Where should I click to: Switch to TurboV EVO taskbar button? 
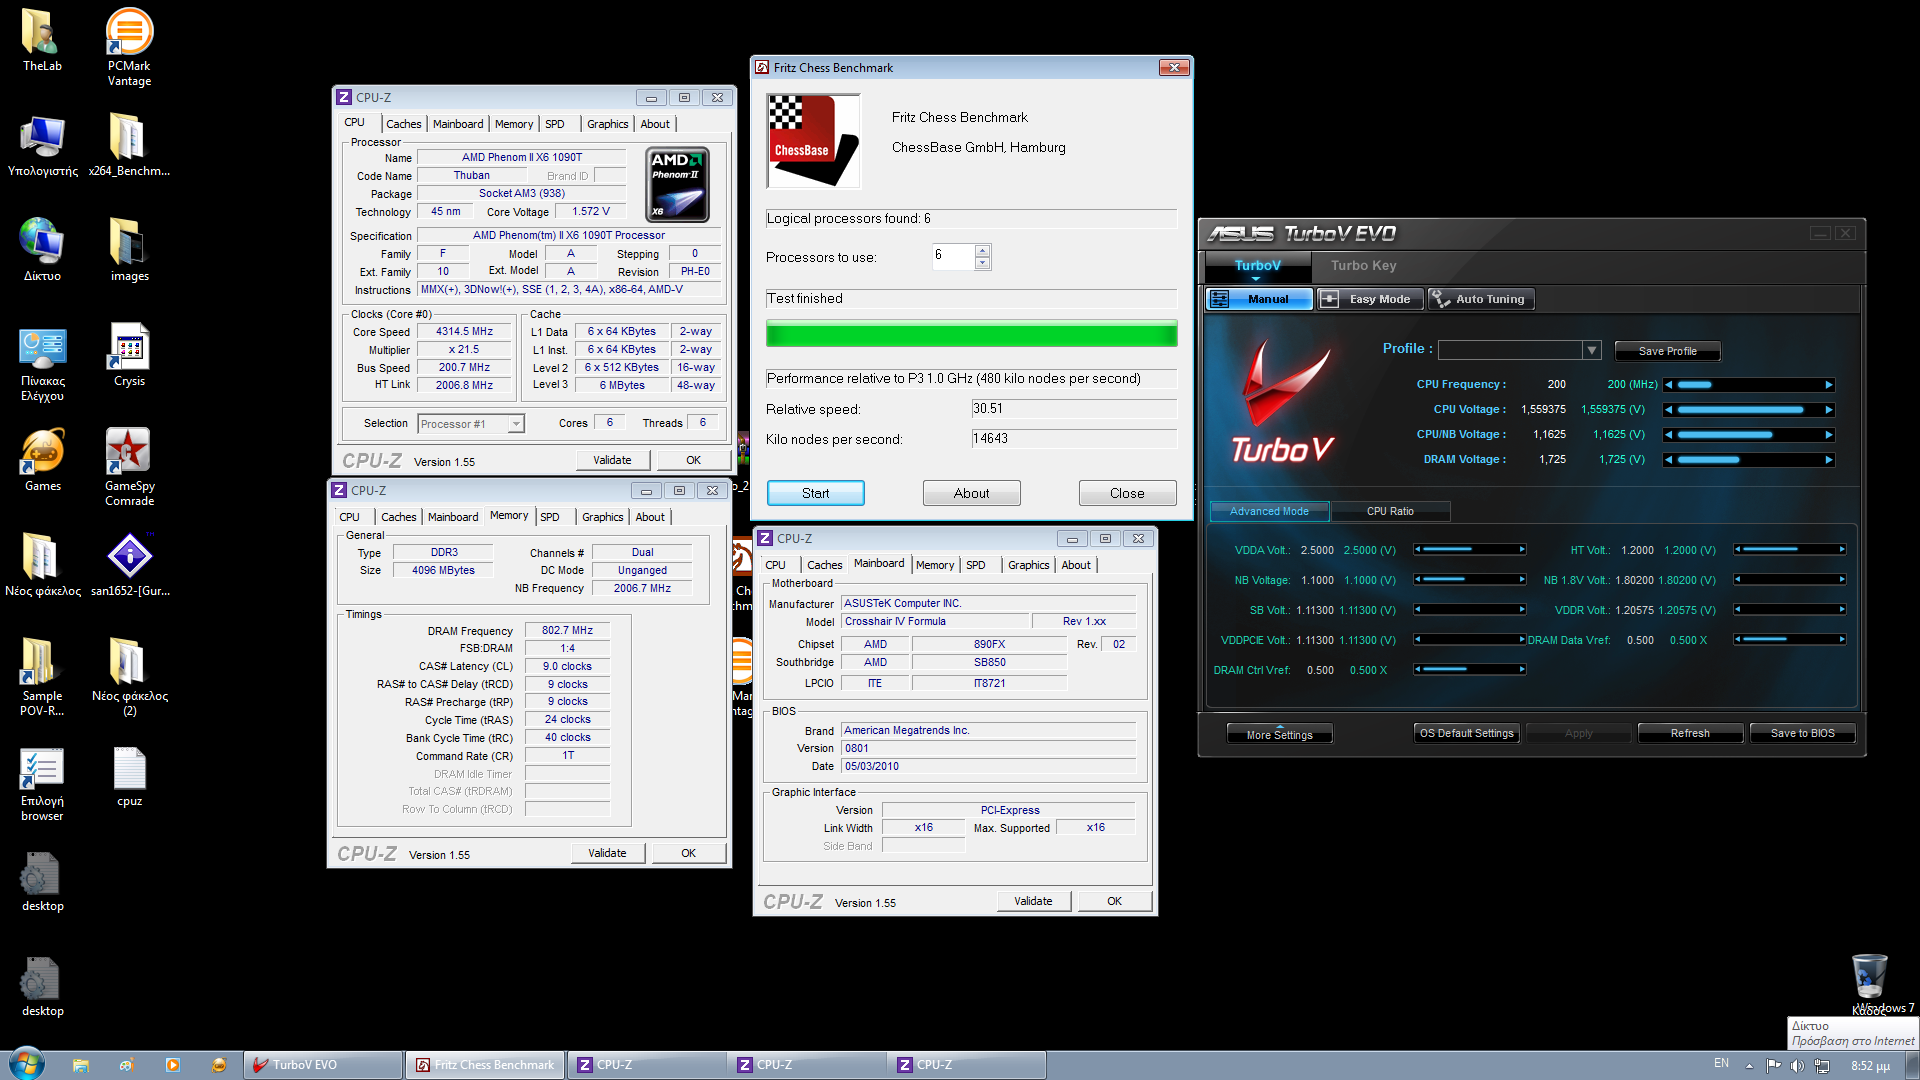323,1065
